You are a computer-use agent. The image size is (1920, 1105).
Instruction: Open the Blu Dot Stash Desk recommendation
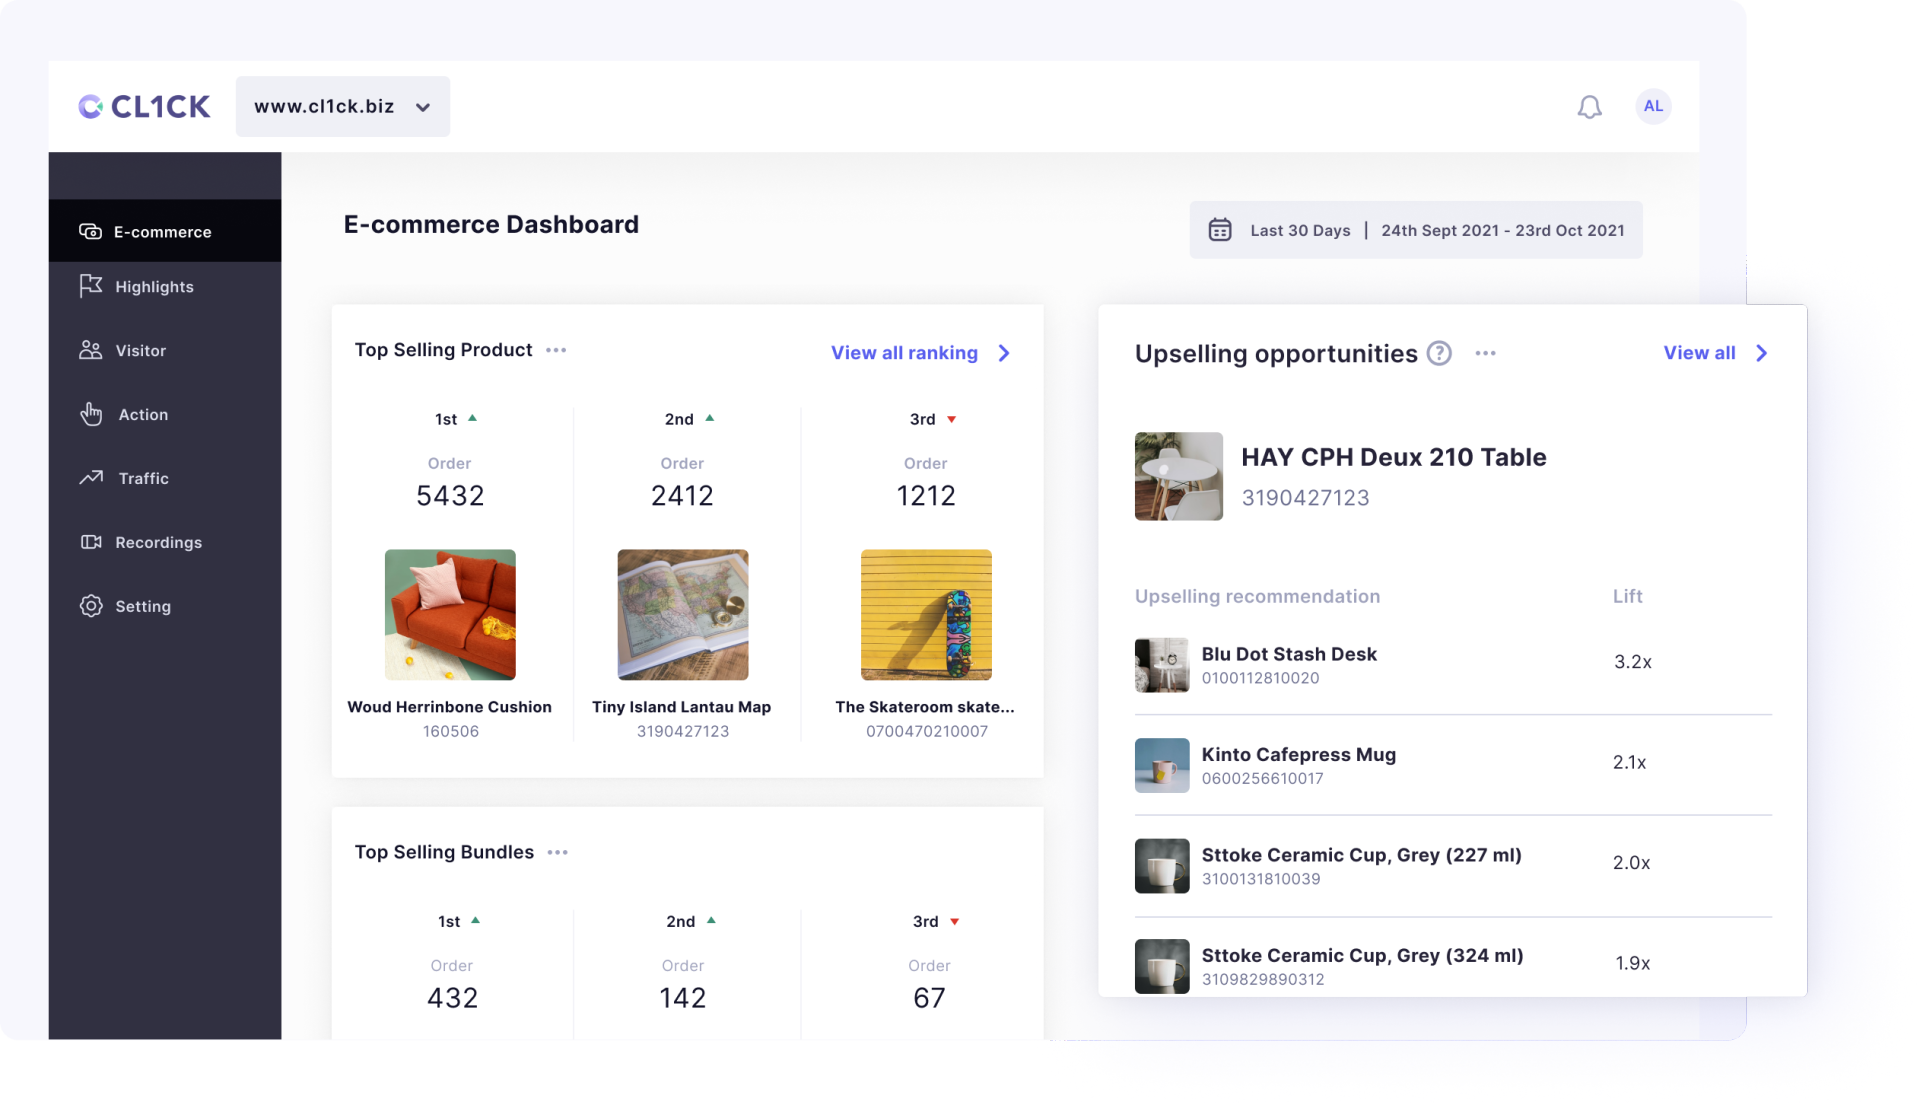click(1288, 654)
